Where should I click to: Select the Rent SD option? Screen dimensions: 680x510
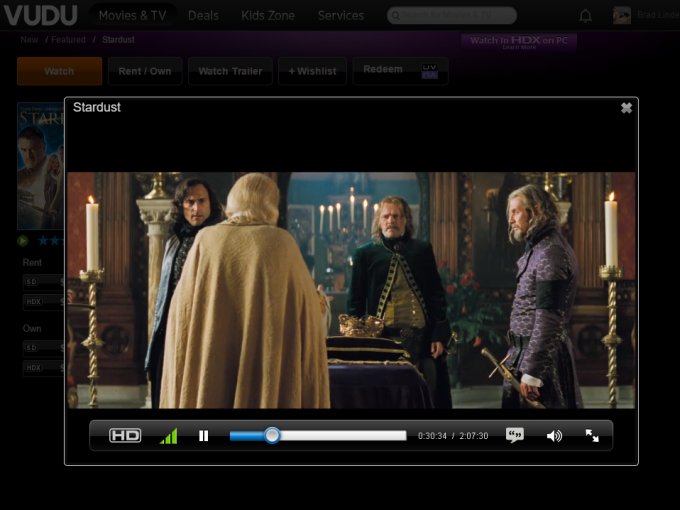click(x=43, y=282)
